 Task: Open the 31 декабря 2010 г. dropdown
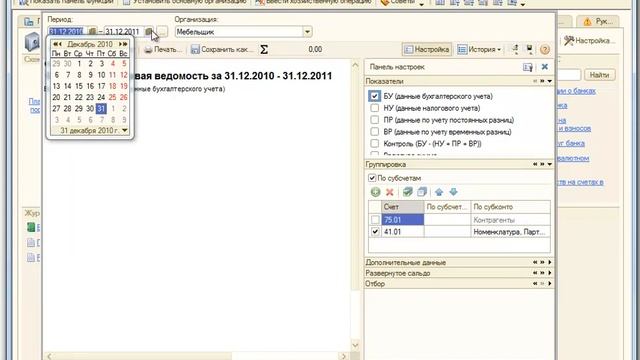[125, 131]
